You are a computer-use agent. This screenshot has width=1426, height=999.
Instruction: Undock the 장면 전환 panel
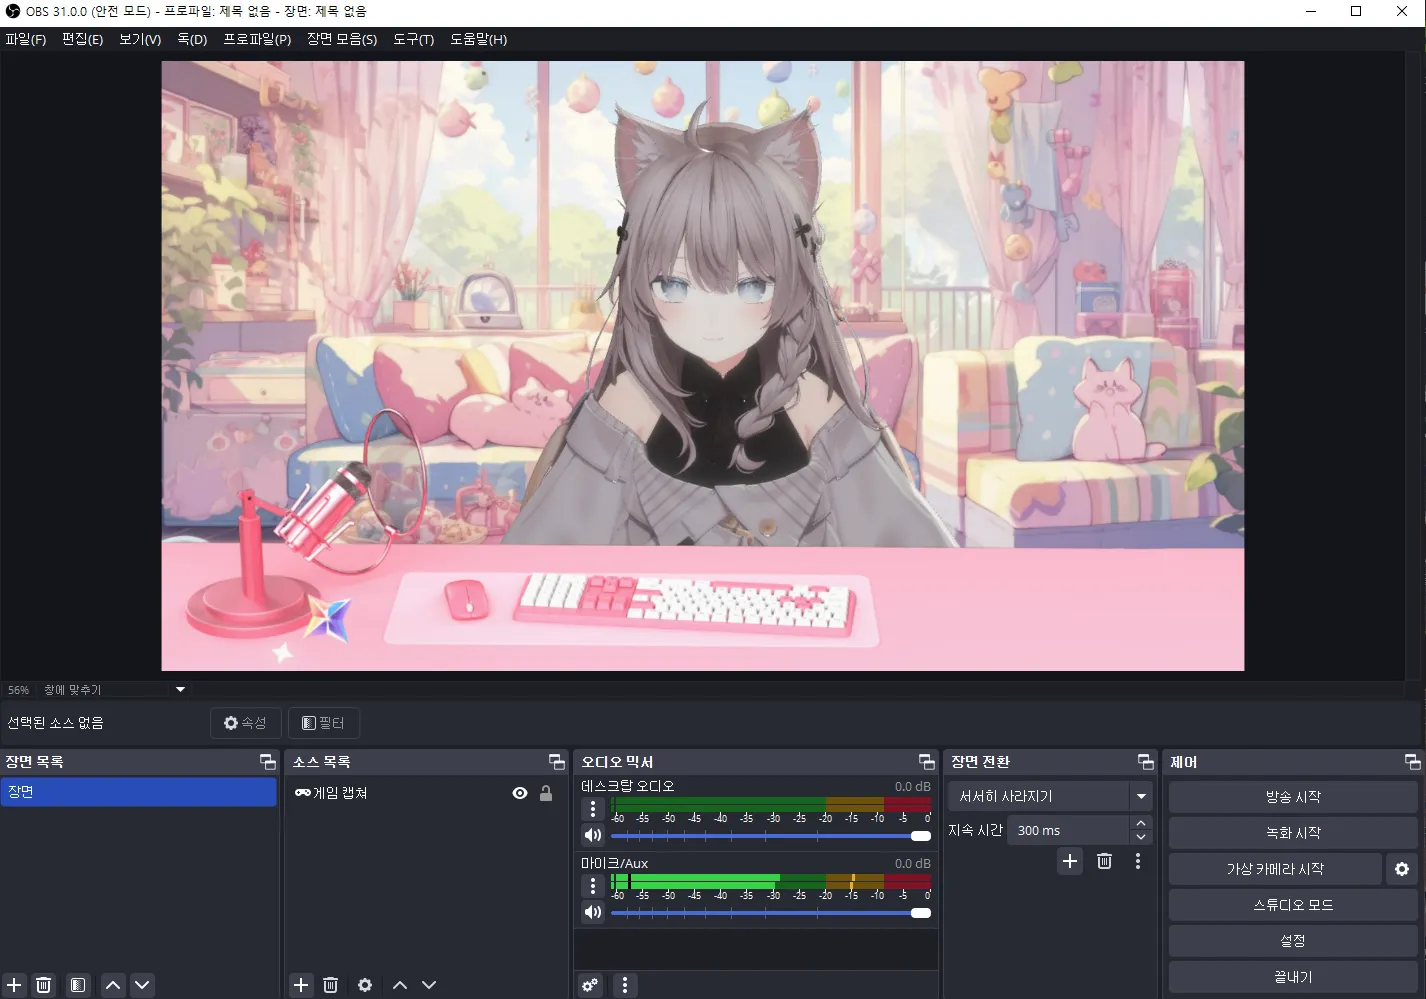(x=1146, y=762)
